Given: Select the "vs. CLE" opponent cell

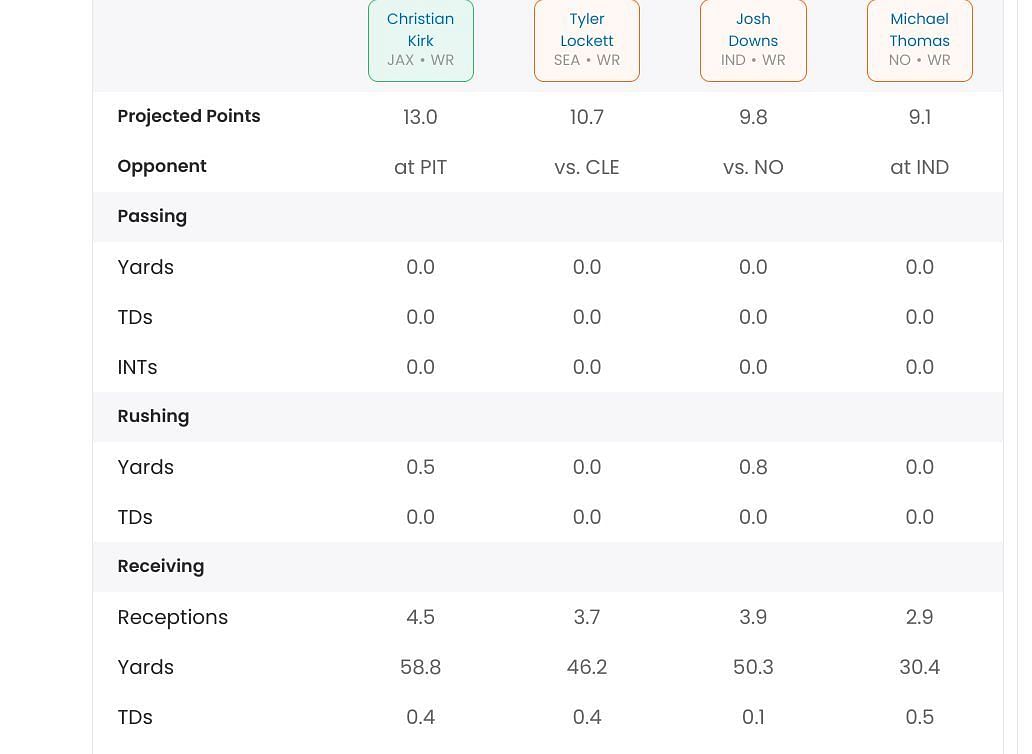Looking at the screenshot, I should tap(587, 167).
